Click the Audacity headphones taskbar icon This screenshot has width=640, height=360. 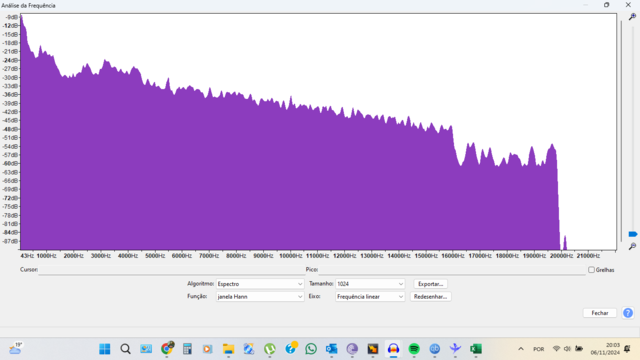pyautogui.click(x=393, y=349)
